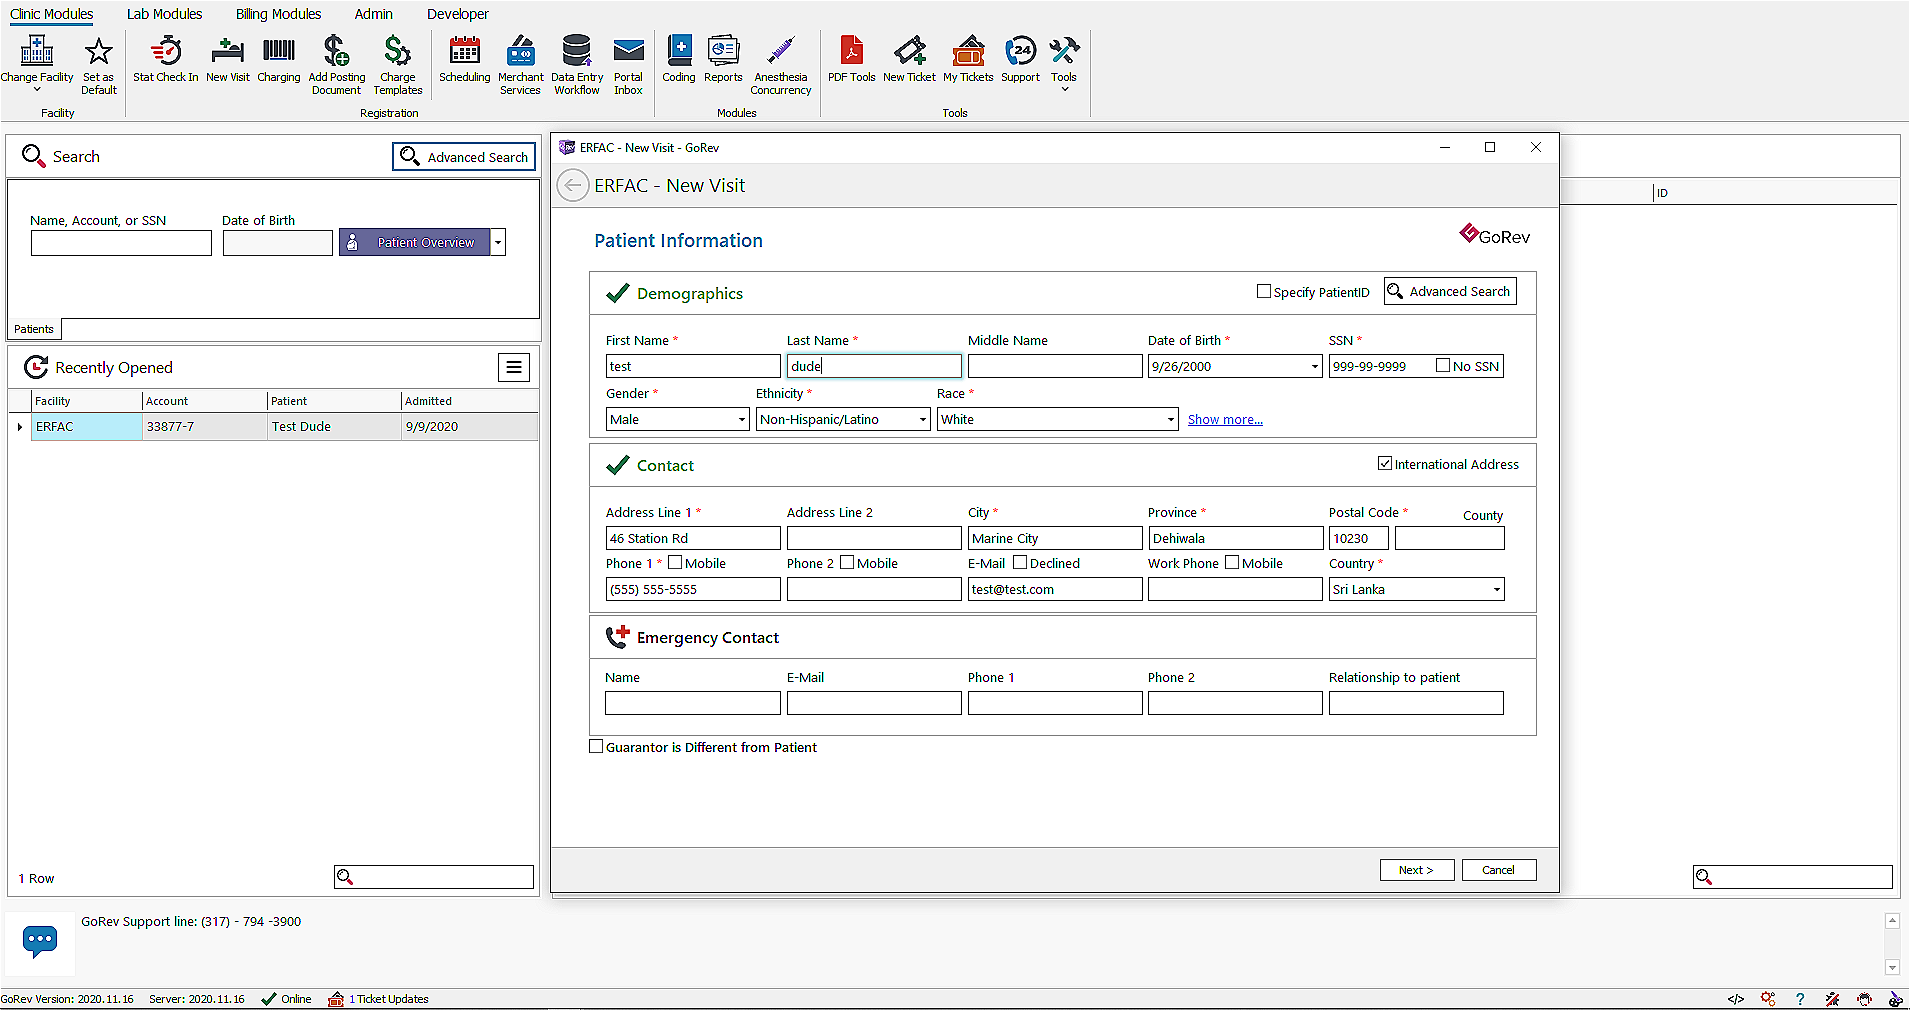The height and width of the screenshot is (1010, 1910).
Task: Check the E-Mail Declined box
Action: click(x=1020, y=562)
